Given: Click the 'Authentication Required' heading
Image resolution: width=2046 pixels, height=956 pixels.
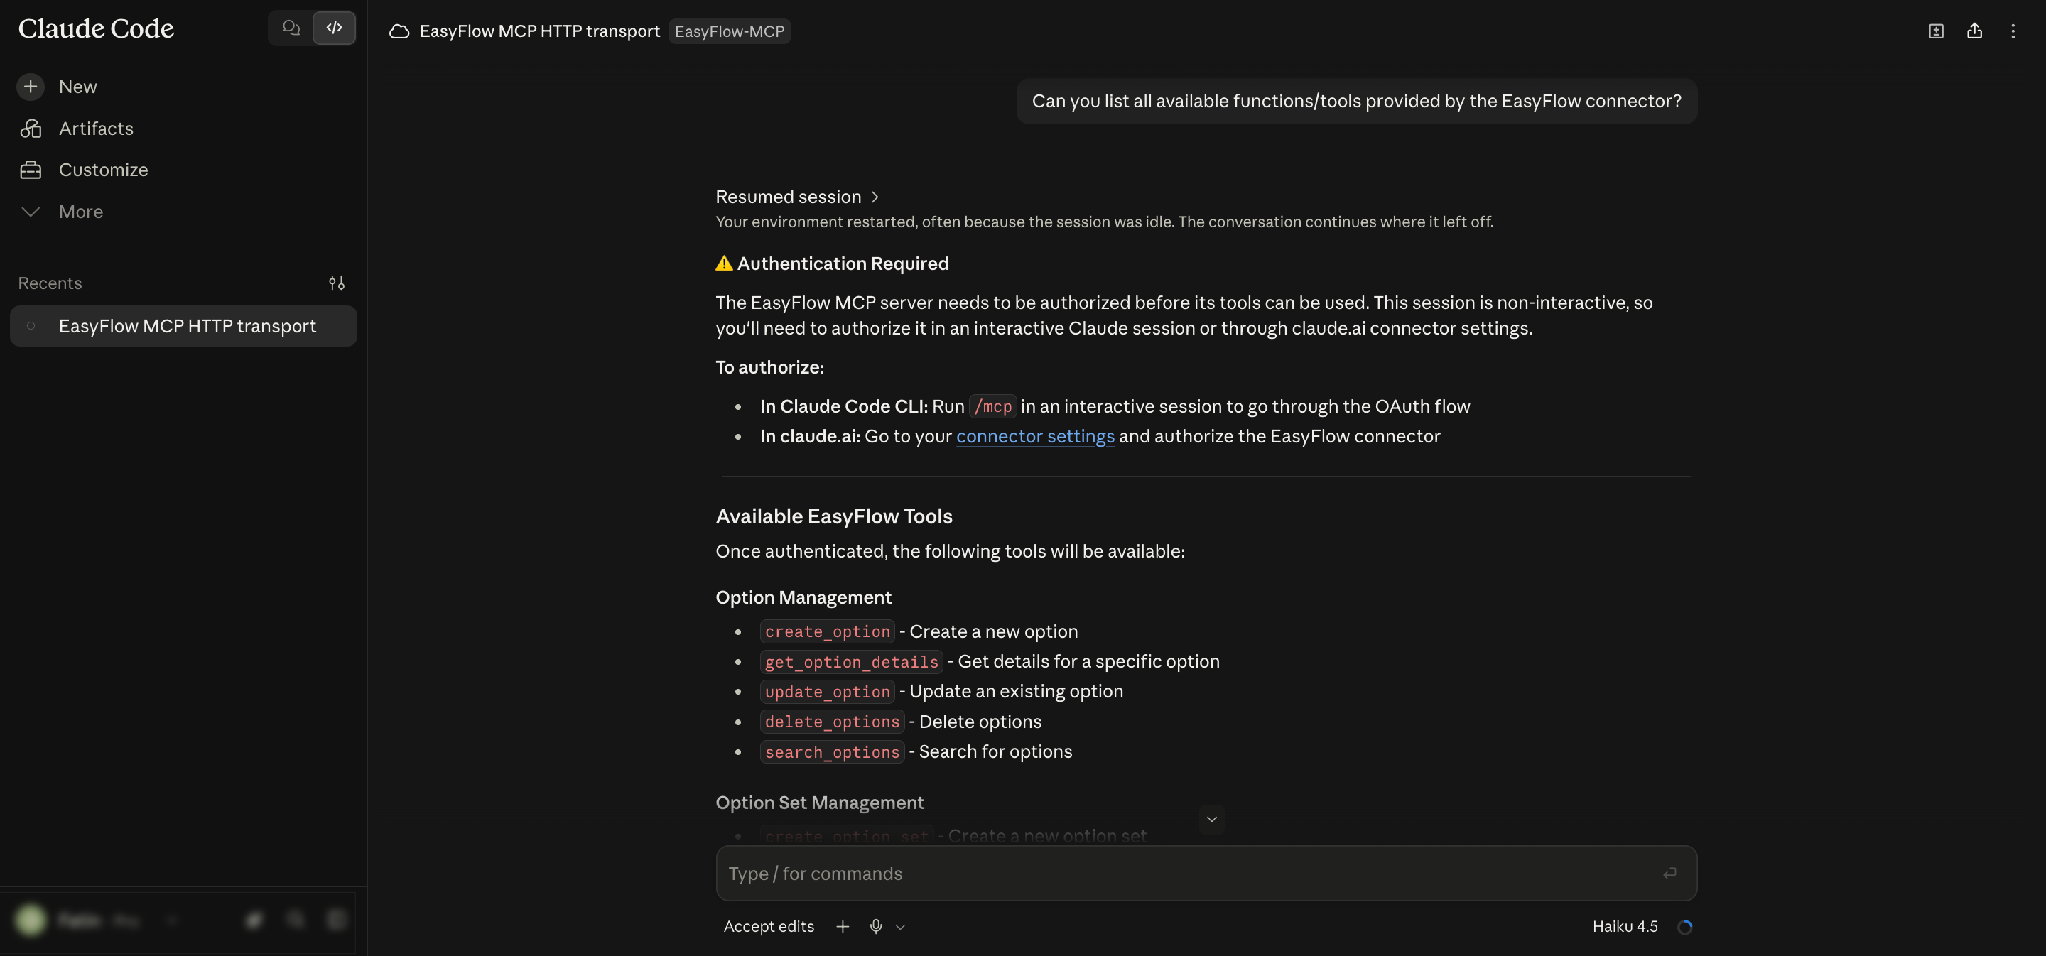Looking at the screenshot, I should (x=843, y=264).
